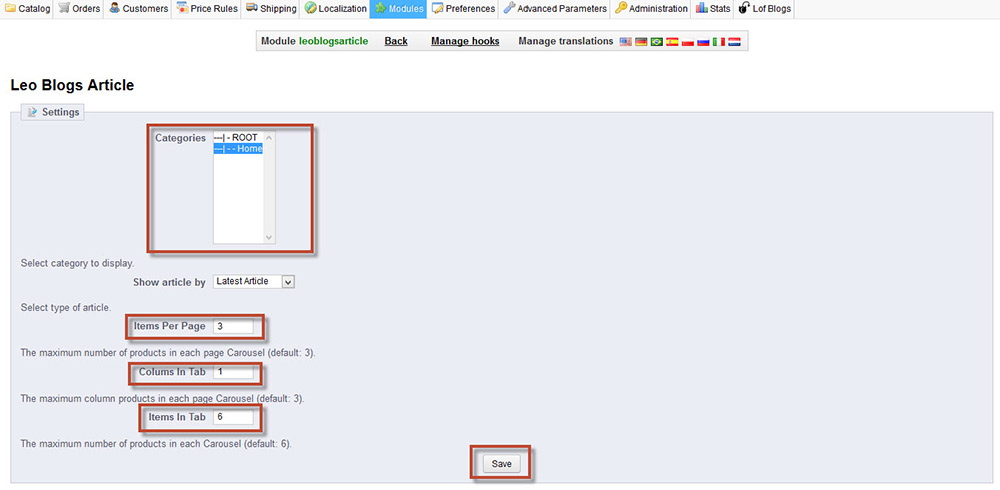Click the module name leoblogsarticle
The height and width of the screenshot is (490, 1000).
coord(334,41)
